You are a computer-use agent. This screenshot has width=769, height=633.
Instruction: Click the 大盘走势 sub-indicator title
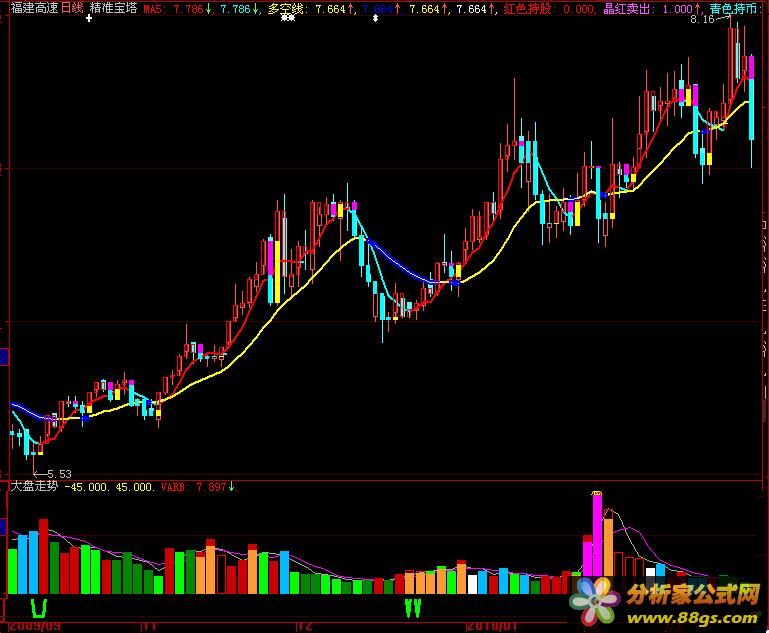(34, 486)
